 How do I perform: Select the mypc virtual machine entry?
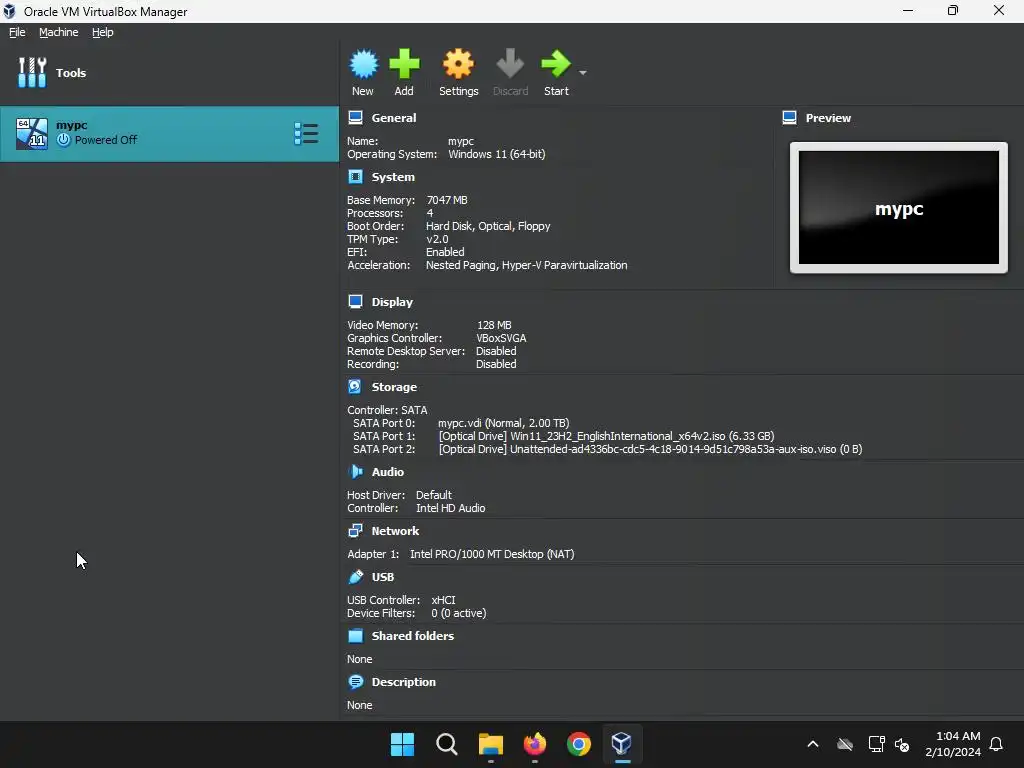pyautogui.click(x=169, y=134)
